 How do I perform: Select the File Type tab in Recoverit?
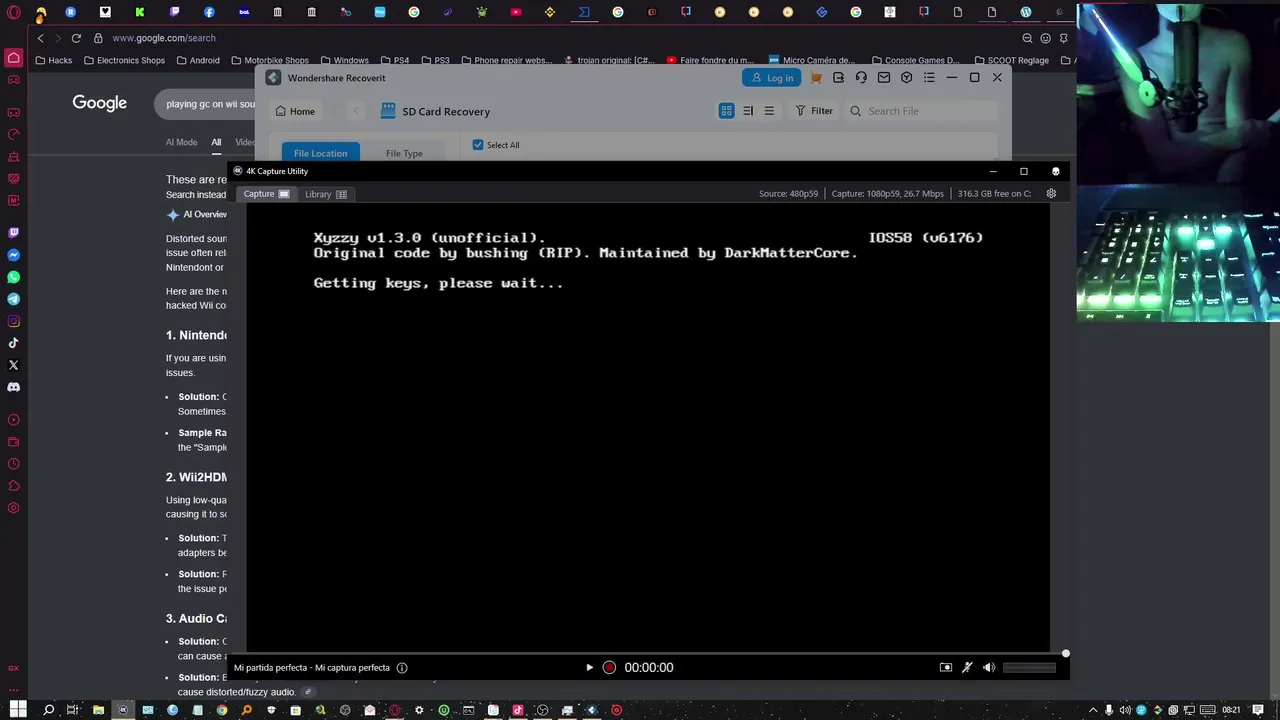pos(404,153)
